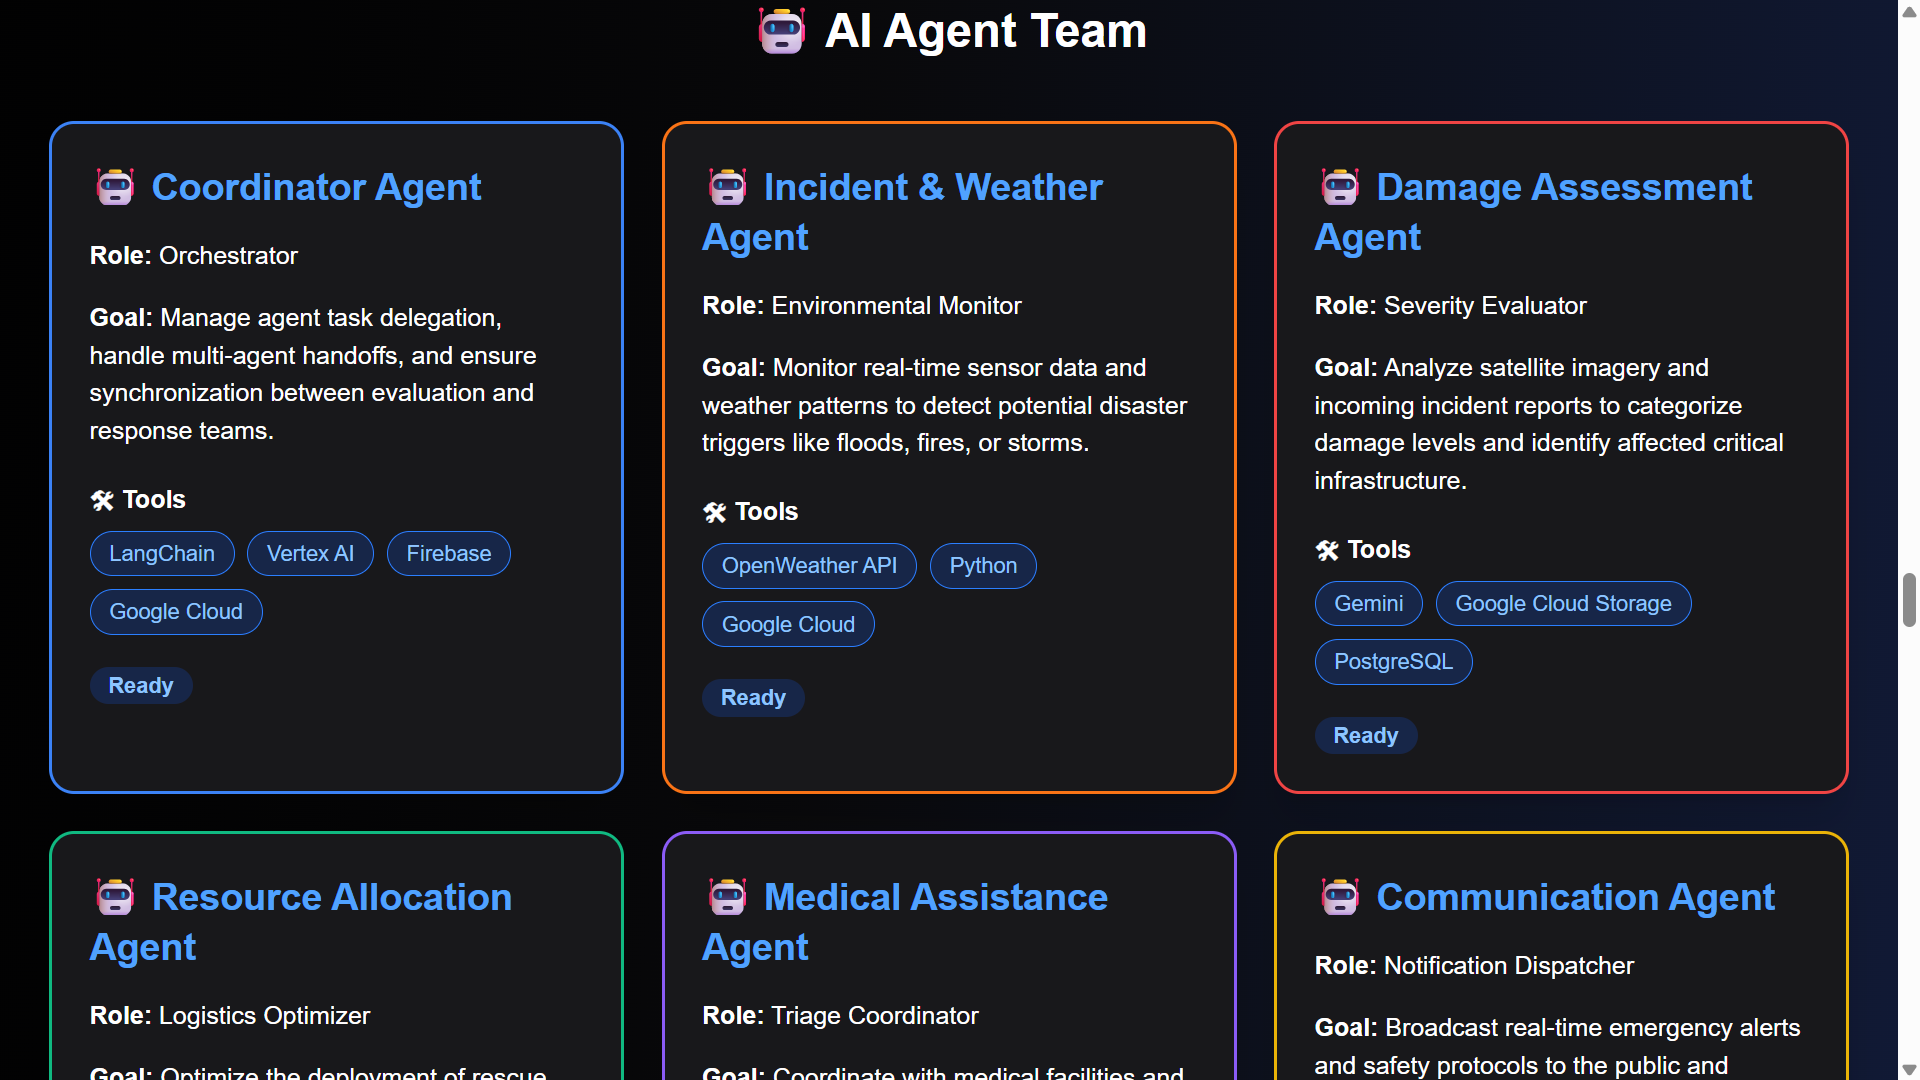Open the Damage Assessment Agent title
1920x1080 pixels.
1533,212
